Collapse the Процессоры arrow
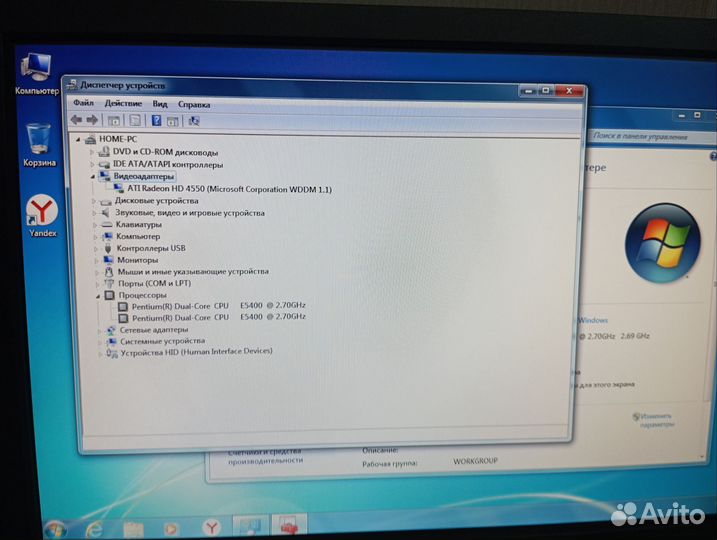Image resolution: width=717 pixels, height=540 pixels. point(97,296)
